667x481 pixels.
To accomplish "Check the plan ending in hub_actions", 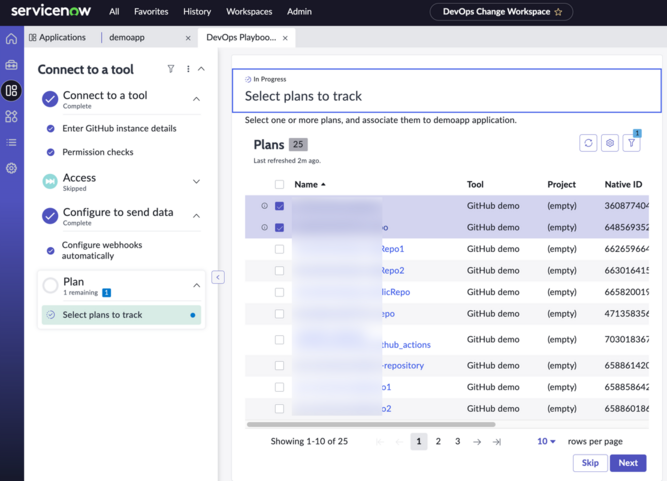I will coord(279,340).
